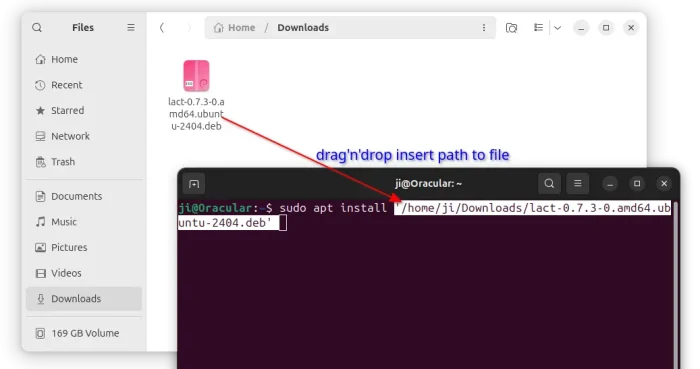
Task: Toggle list view in Files
Action: click(538, 28)
